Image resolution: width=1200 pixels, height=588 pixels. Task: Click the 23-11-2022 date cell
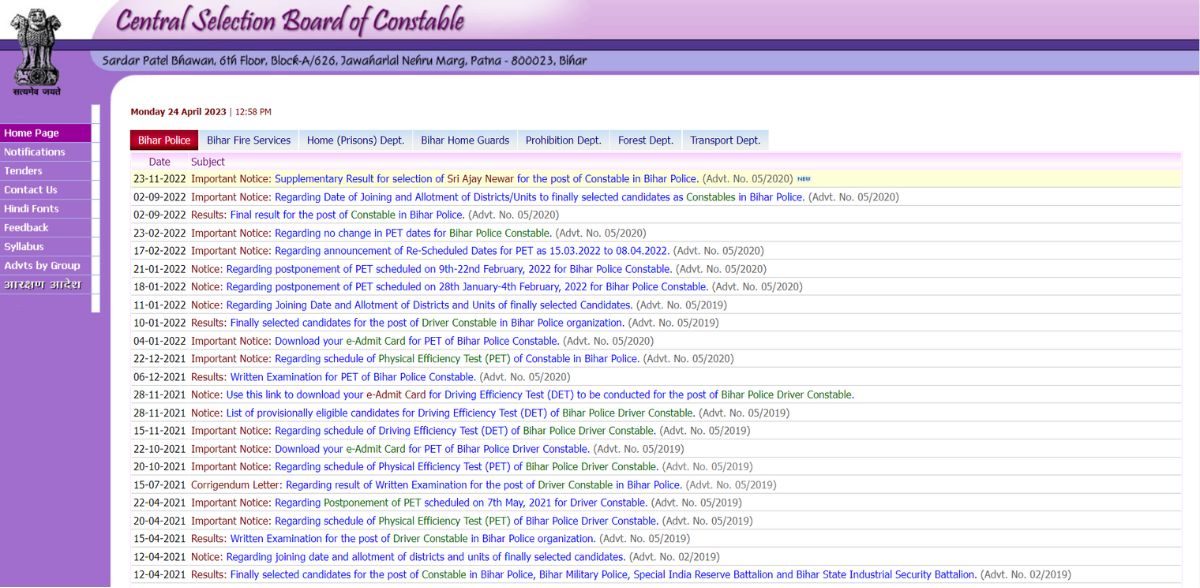click(x=160, y=179)
